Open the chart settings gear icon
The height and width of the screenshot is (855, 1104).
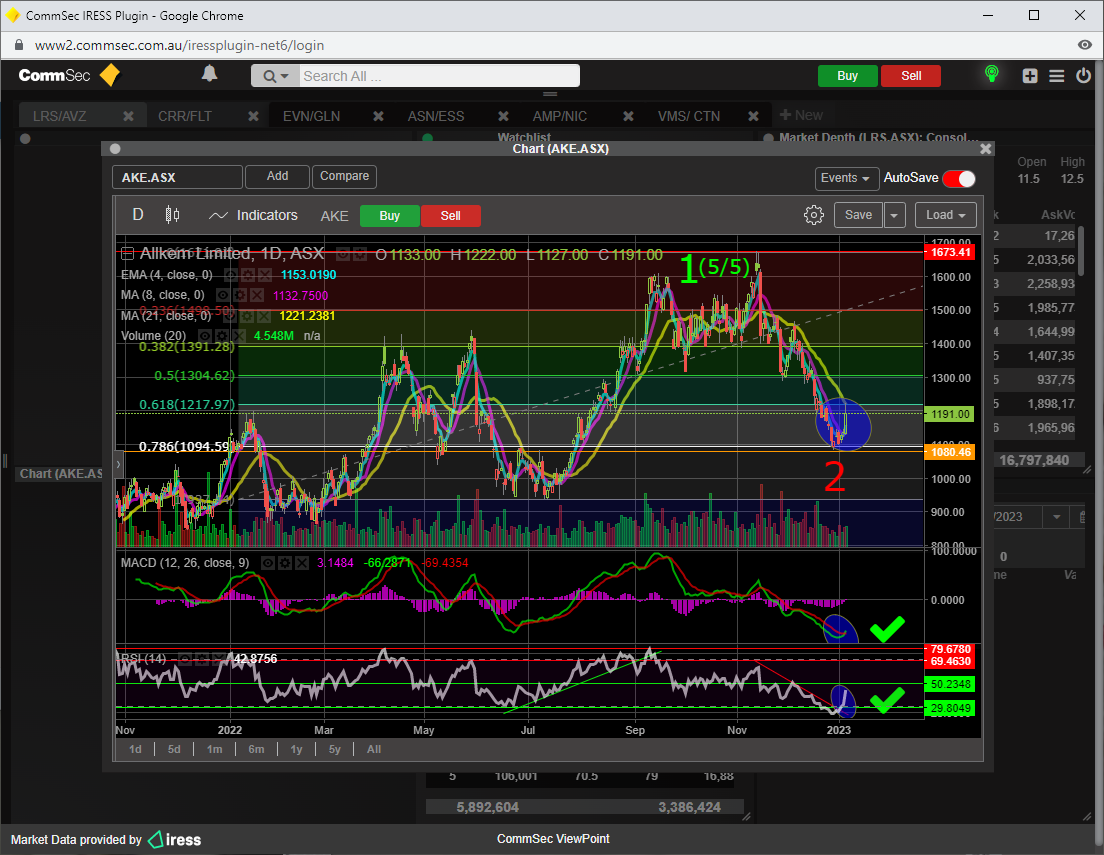point(814,215)
